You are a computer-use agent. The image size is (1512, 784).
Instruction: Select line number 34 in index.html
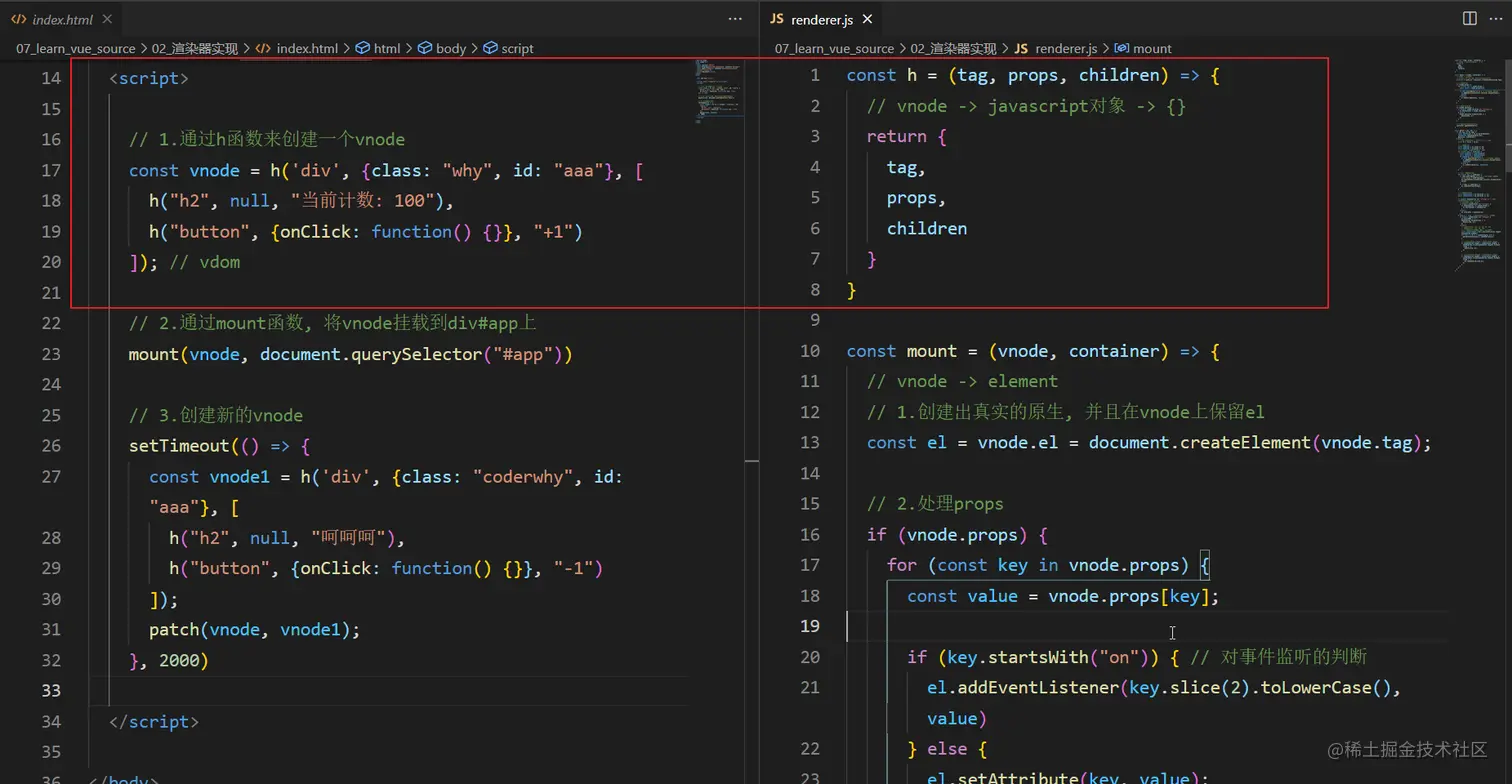click(x=50, y=722)
